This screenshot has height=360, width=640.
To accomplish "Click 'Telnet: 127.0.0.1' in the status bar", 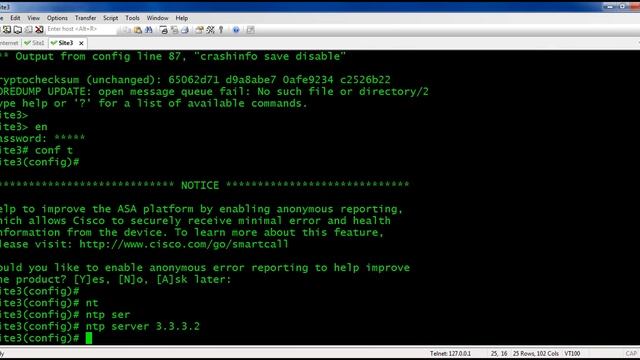I will tap(450, 353).
